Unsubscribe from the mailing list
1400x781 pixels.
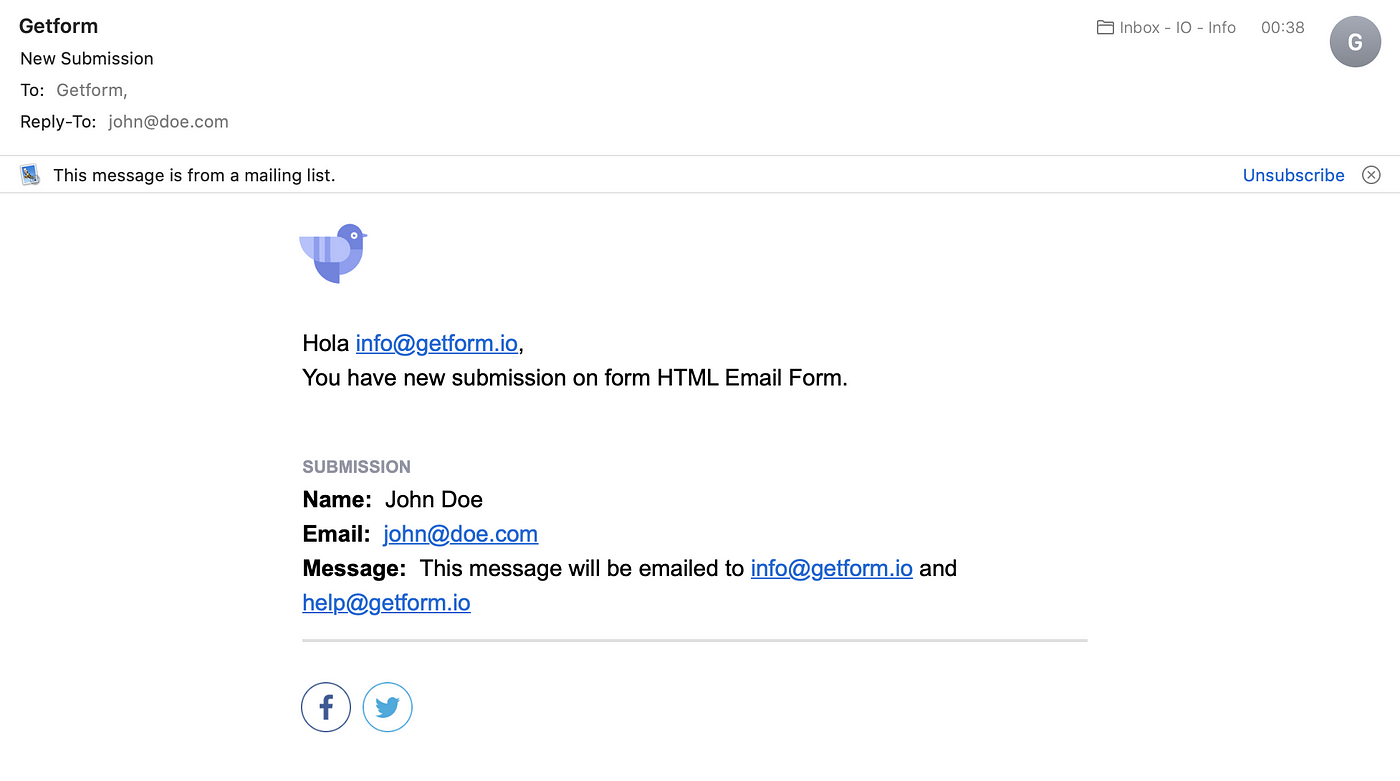(x=1293, y=175)
